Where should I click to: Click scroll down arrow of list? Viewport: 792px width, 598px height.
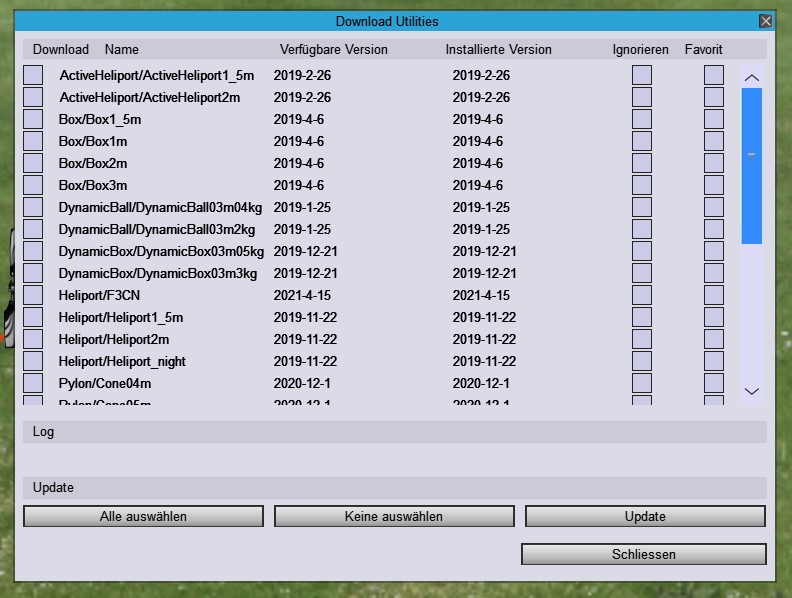(x=752, y=391)
